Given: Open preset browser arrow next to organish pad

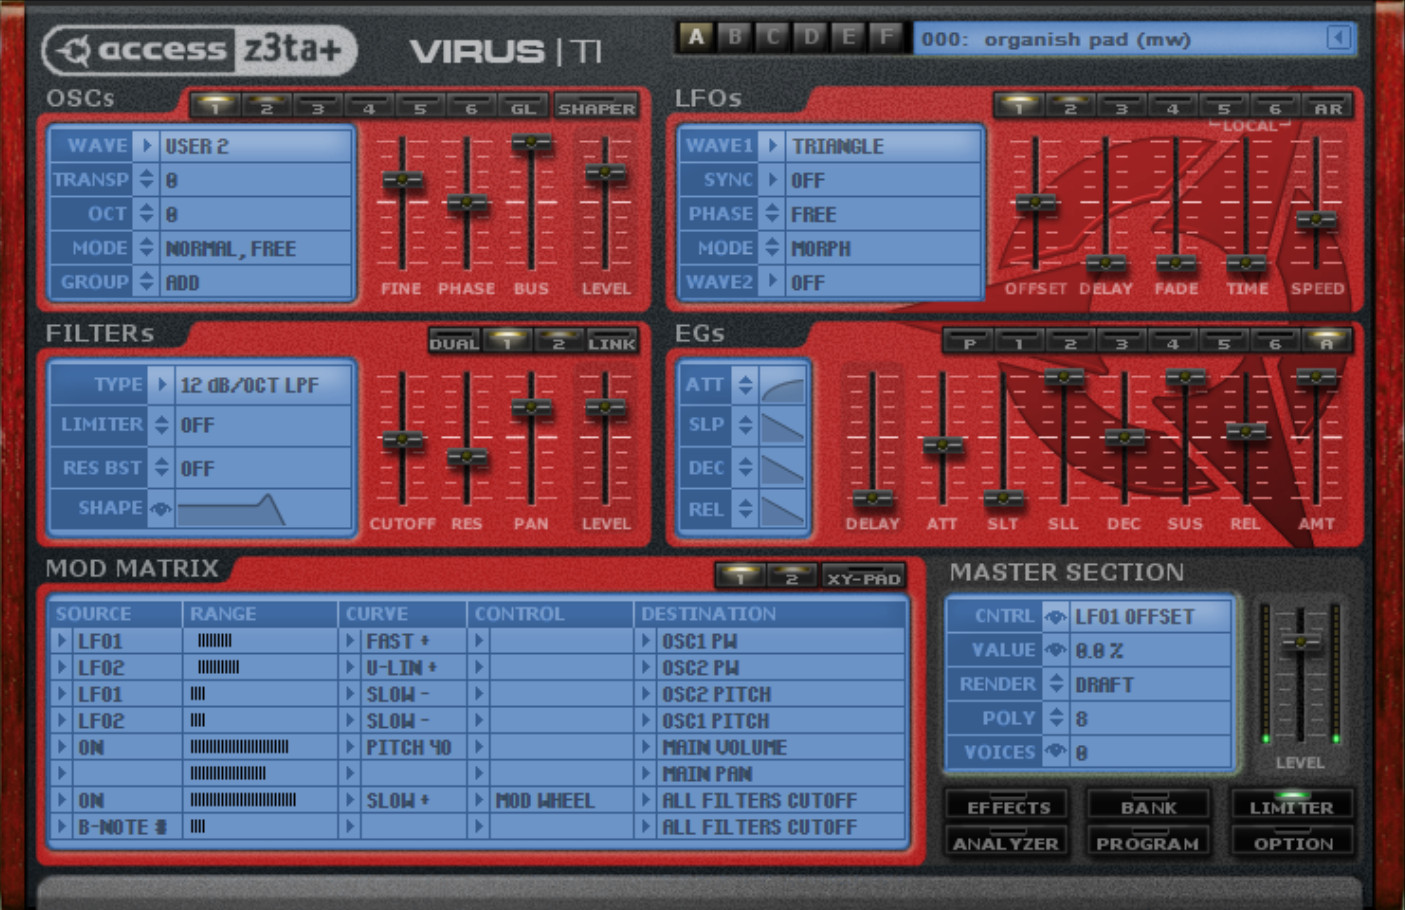Looking at the screenshot, I should [x=1338, y=38].
